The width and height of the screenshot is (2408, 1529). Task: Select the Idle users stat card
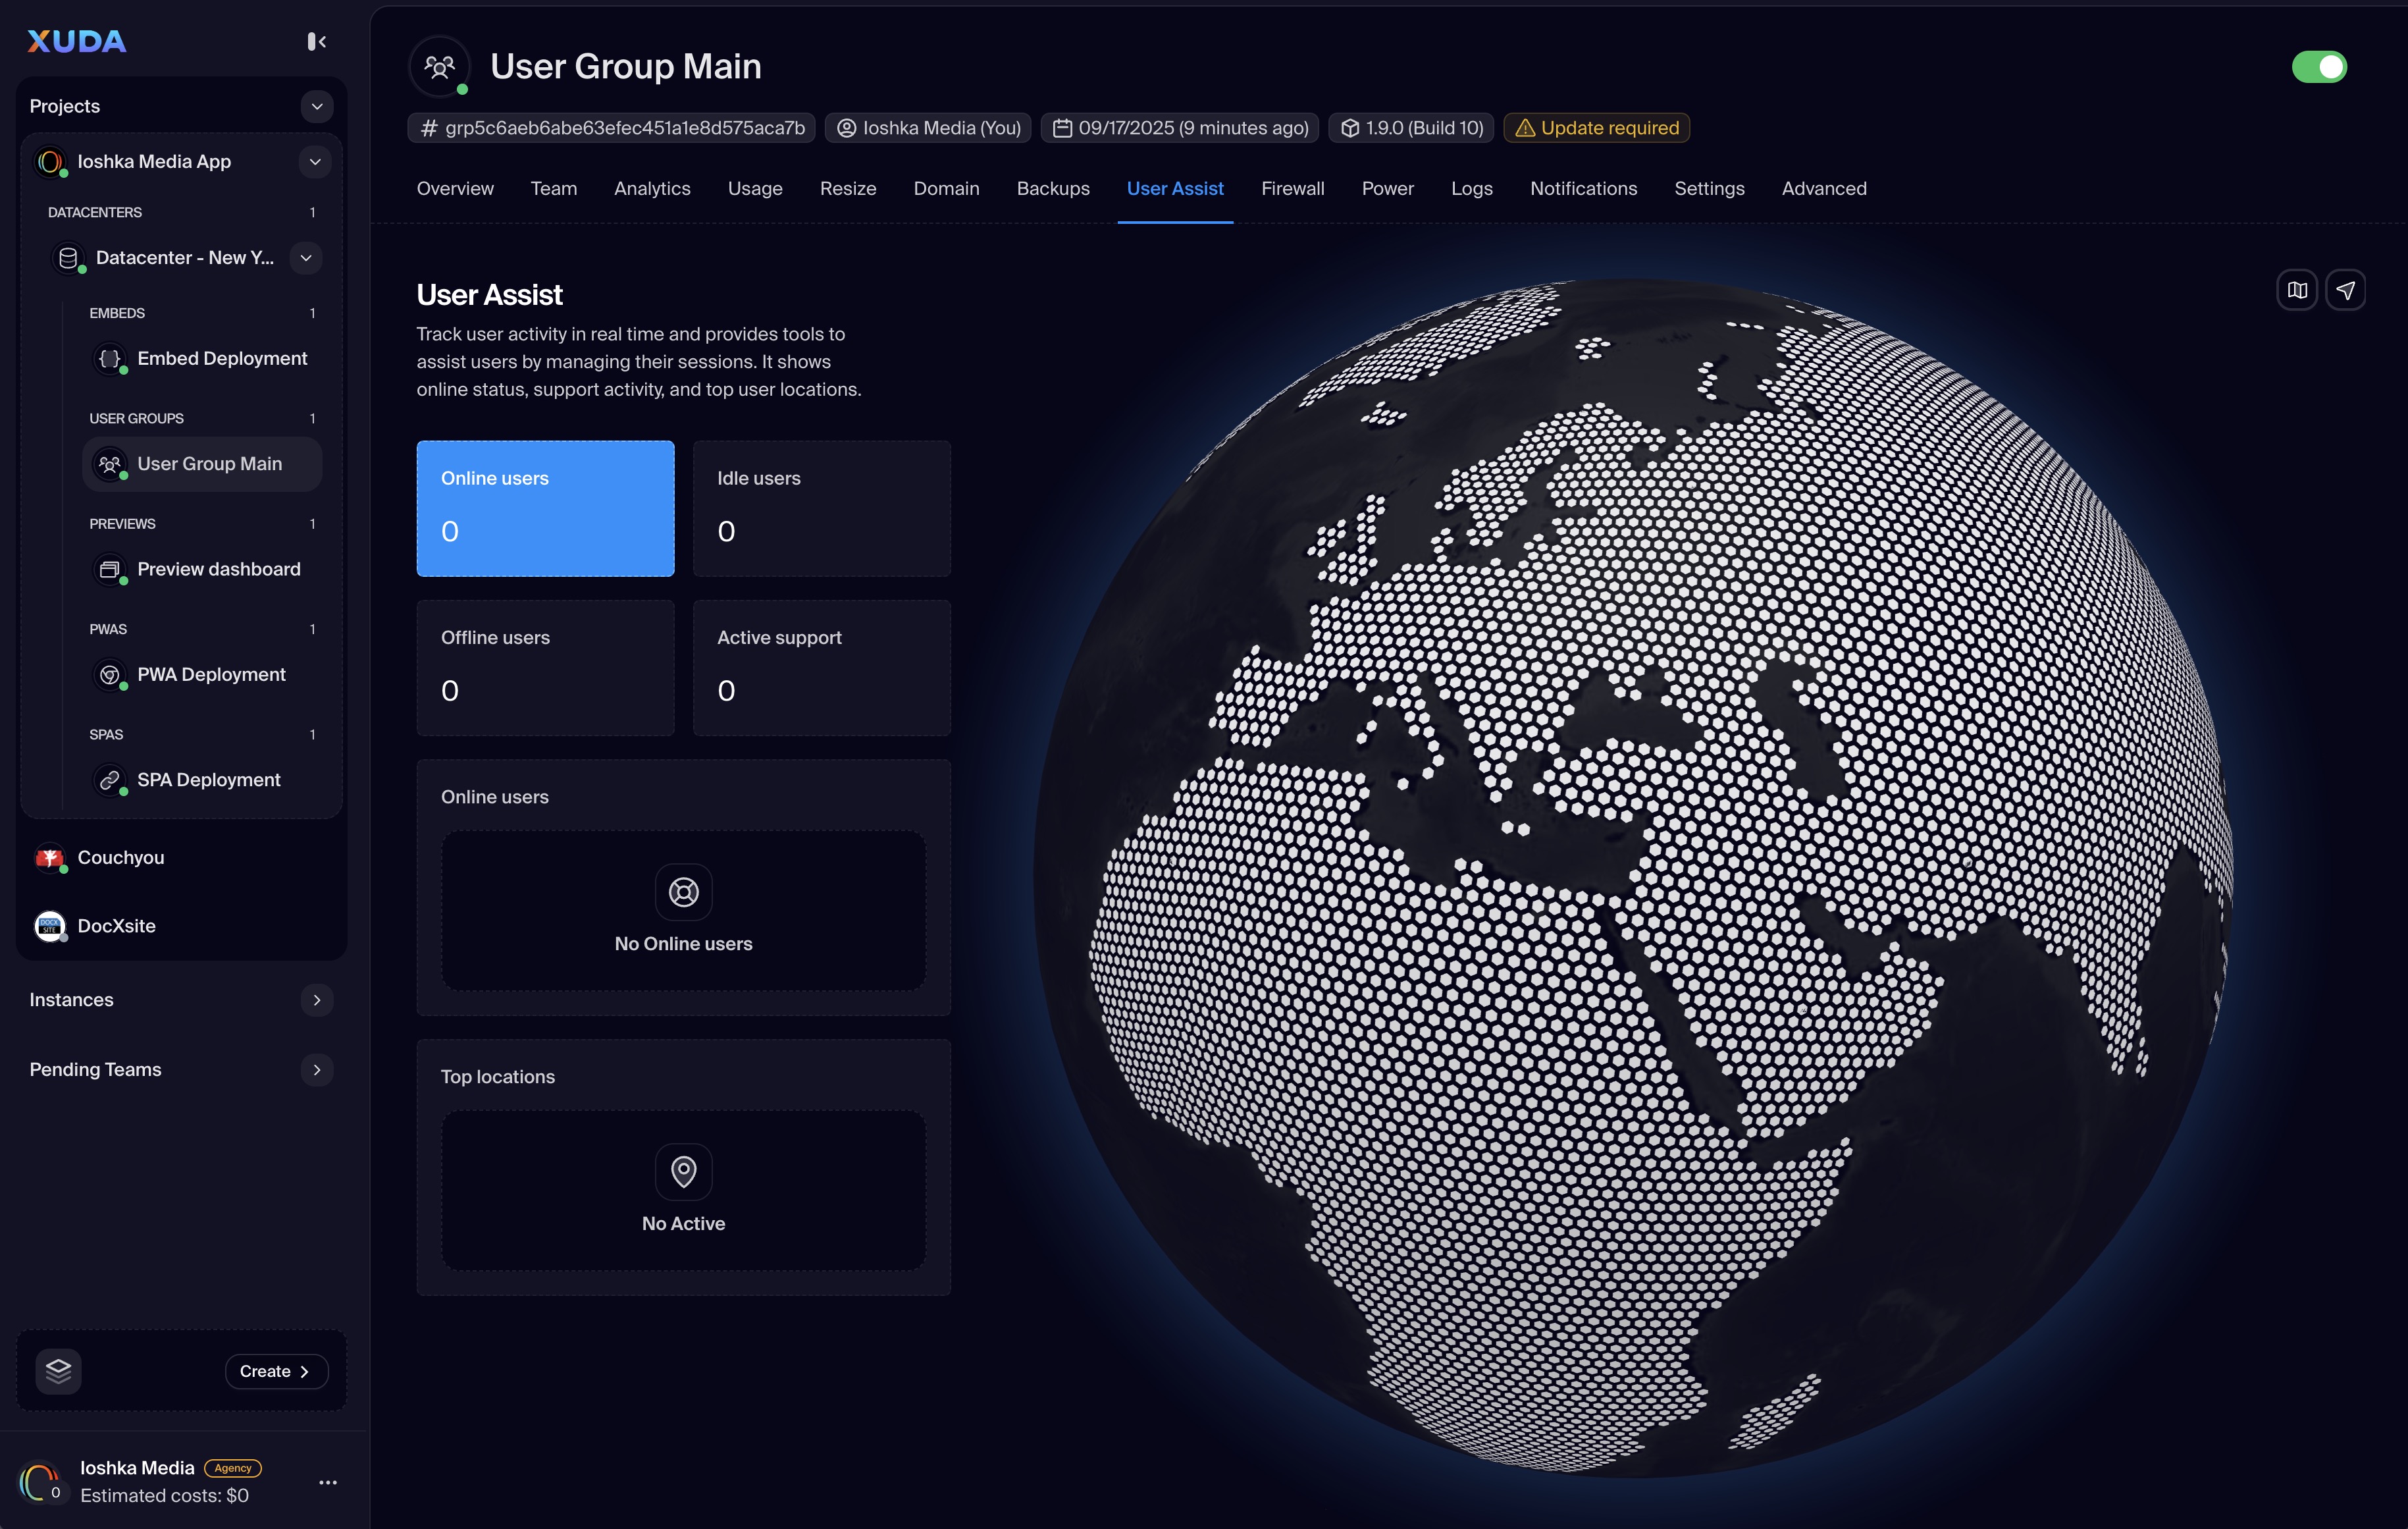(821, 508)
